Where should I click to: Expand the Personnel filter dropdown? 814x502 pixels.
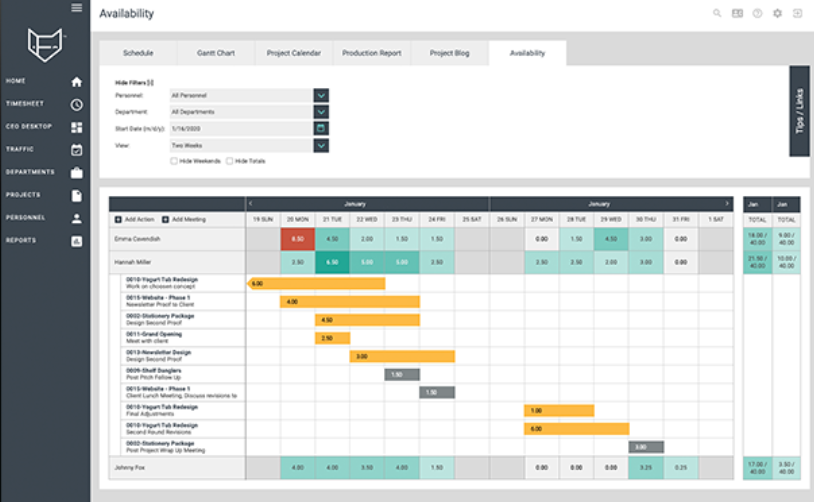point(321,95)
